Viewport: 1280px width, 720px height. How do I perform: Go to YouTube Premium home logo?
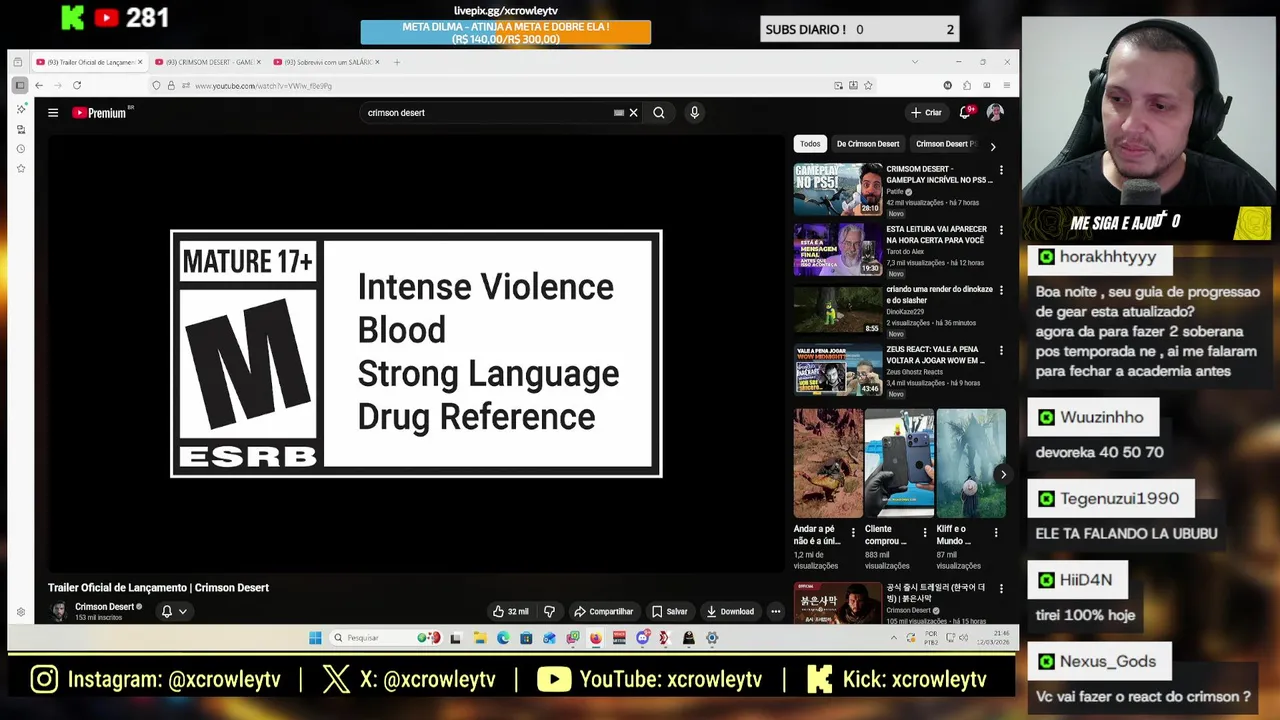[x=100, y=113]
